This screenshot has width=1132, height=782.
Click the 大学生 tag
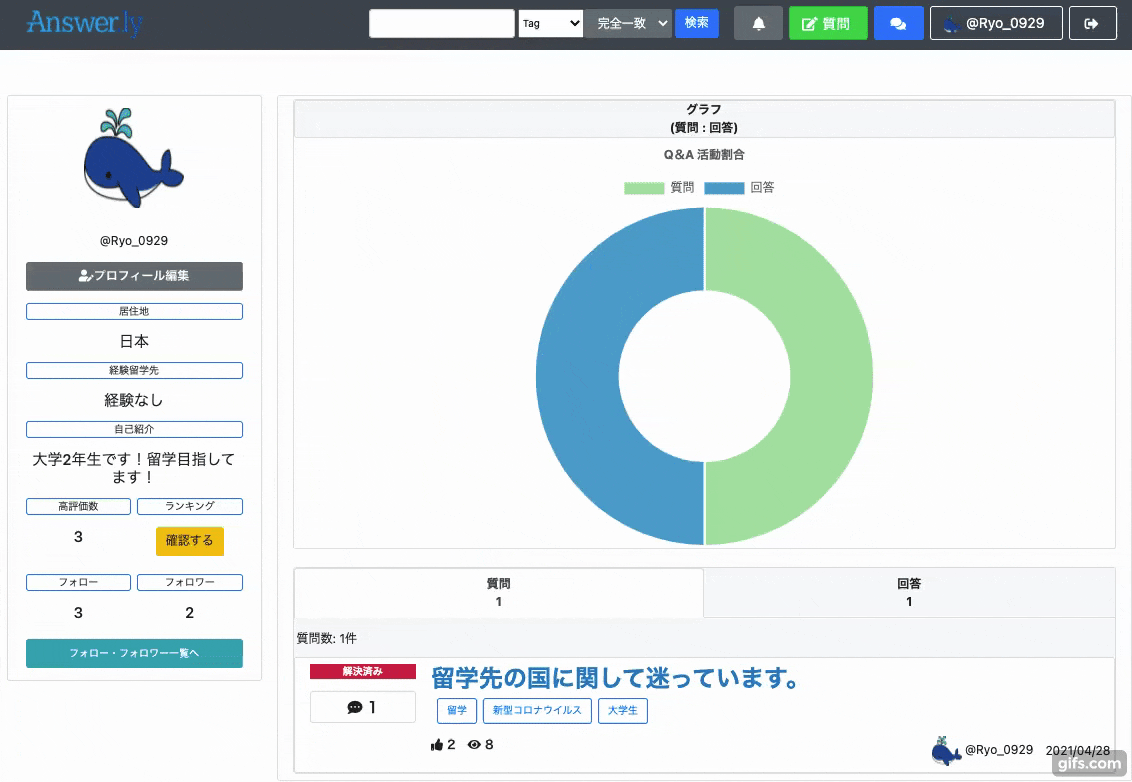click(x=623, y=711)
